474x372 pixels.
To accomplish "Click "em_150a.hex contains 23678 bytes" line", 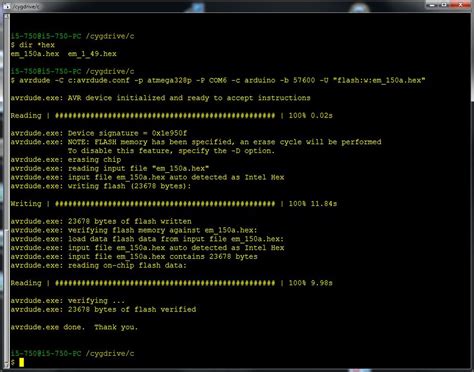I will pyautogui.click(x=134, y=257).
